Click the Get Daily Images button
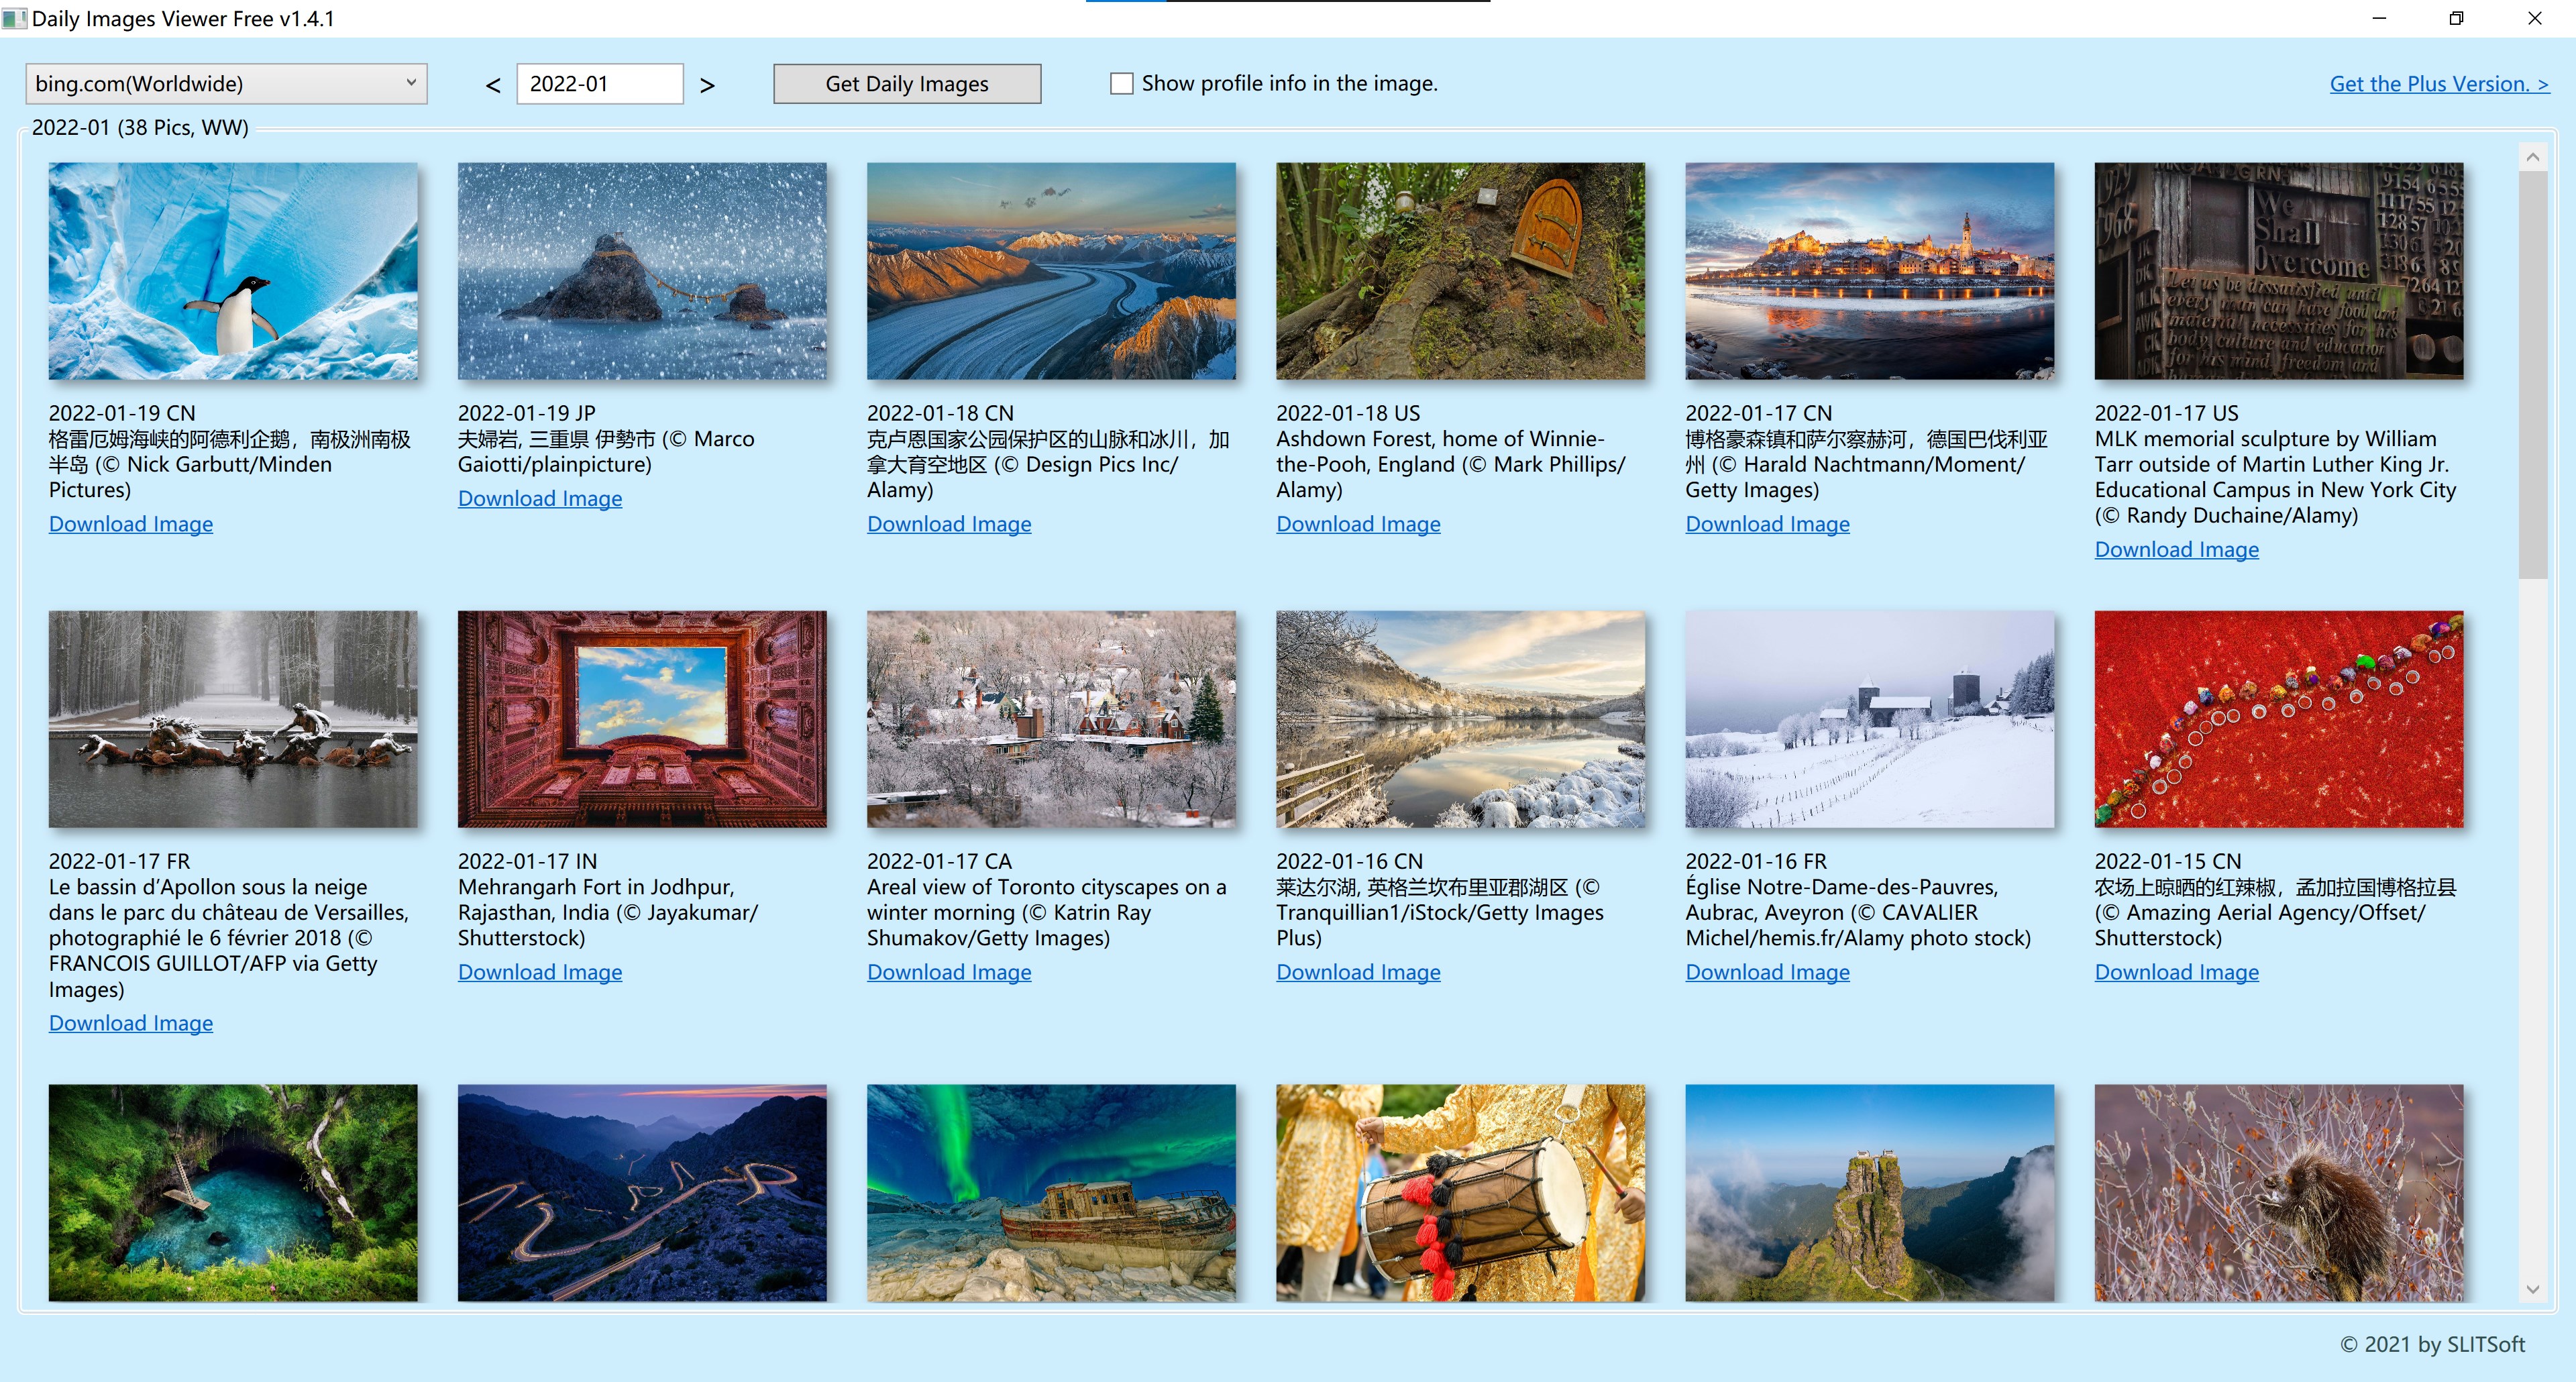The image size is (2576, 1382). coord(906,82)
